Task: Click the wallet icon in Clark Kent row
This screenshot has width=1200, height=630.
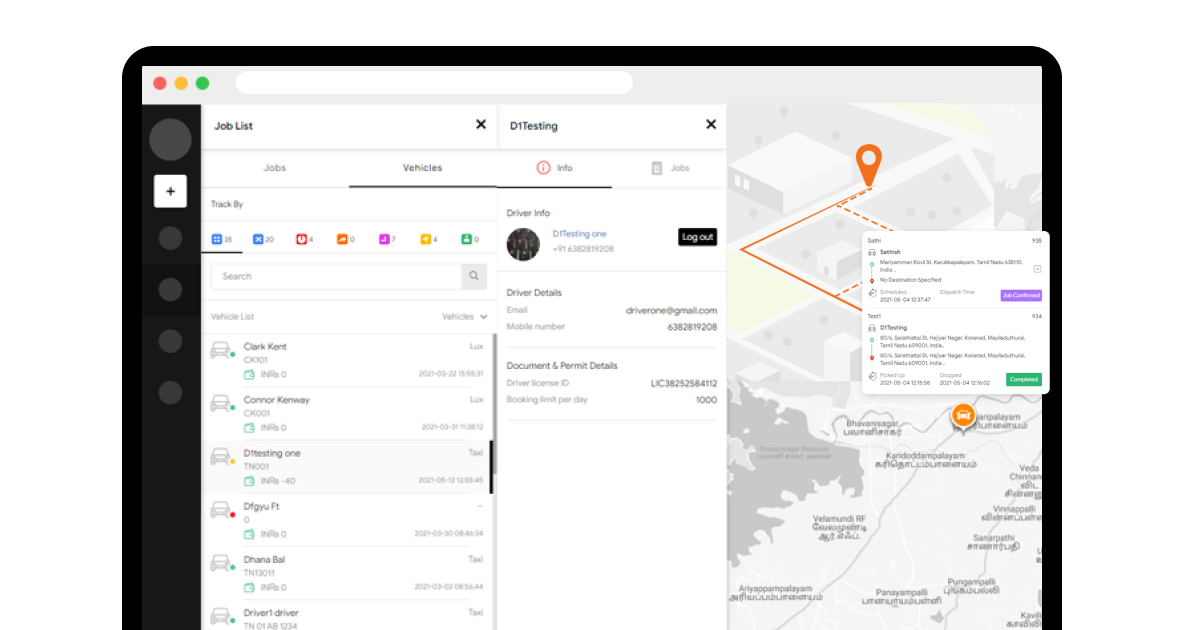Action: pyautogui.click(x=249, y=374)
